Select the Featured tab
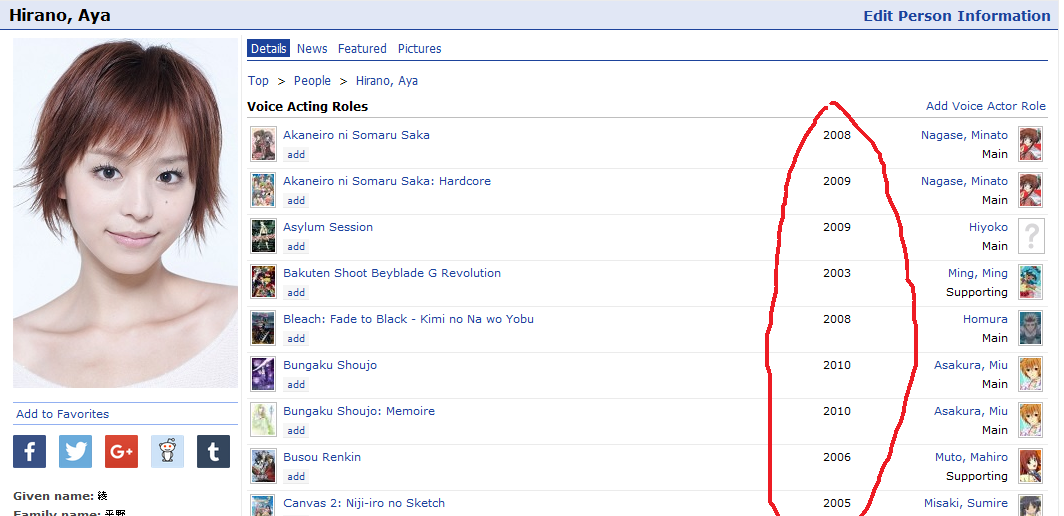 (362, 49)
